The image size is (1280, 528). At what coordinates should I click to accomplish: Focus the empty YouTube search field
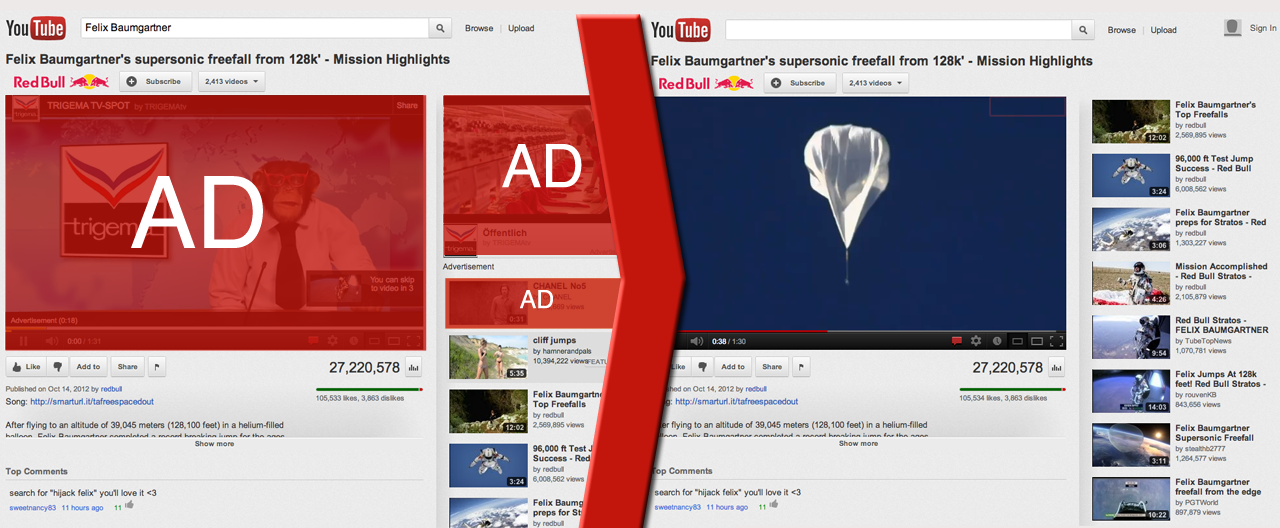tap(897, 30)
